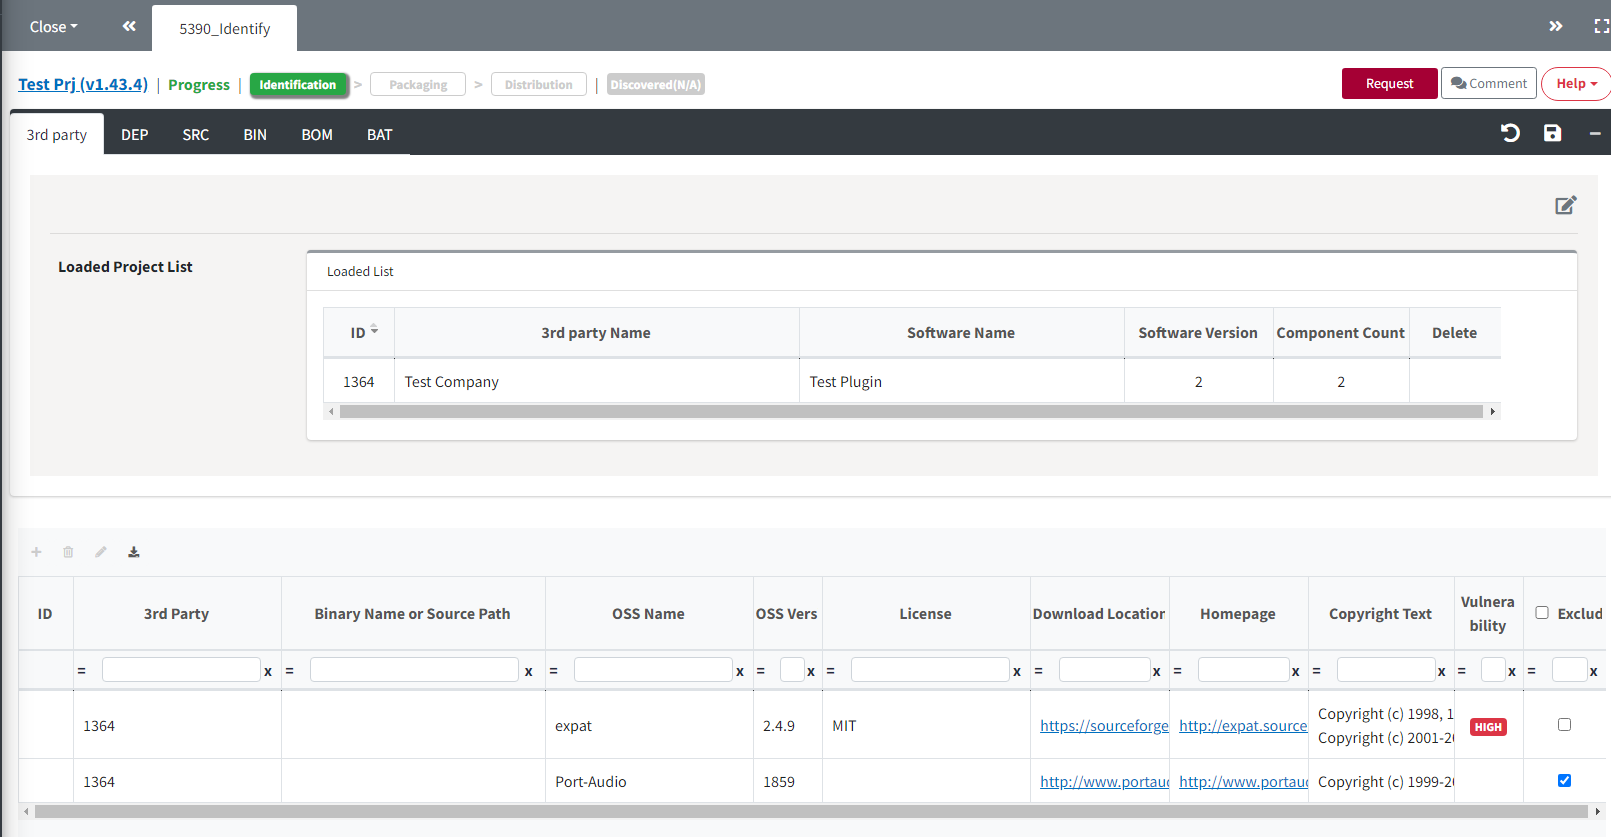Click the Request button
The height and width of the screenshot is (837, 1611).
pyautogui.click(x=1389, y=84)
